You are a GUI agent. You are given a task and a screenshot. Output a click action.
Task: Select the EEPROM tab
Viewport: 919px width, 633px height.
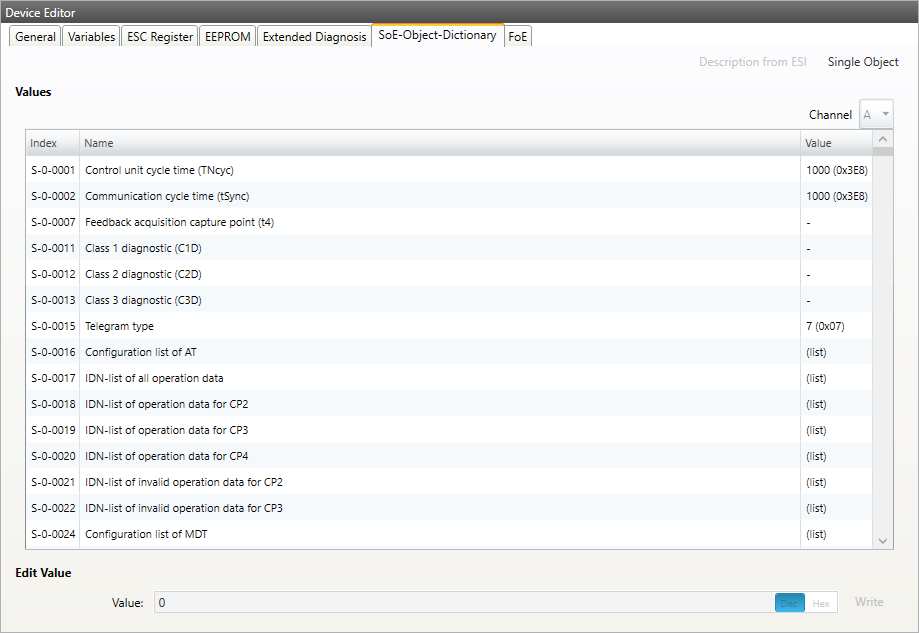(x=227, y=37)
